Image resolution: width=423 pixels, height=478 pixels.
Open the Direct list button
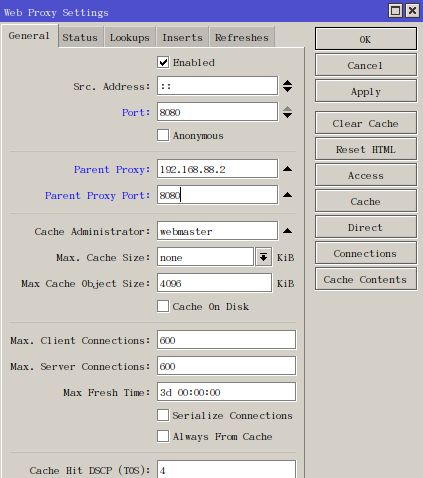pos(366,227)
